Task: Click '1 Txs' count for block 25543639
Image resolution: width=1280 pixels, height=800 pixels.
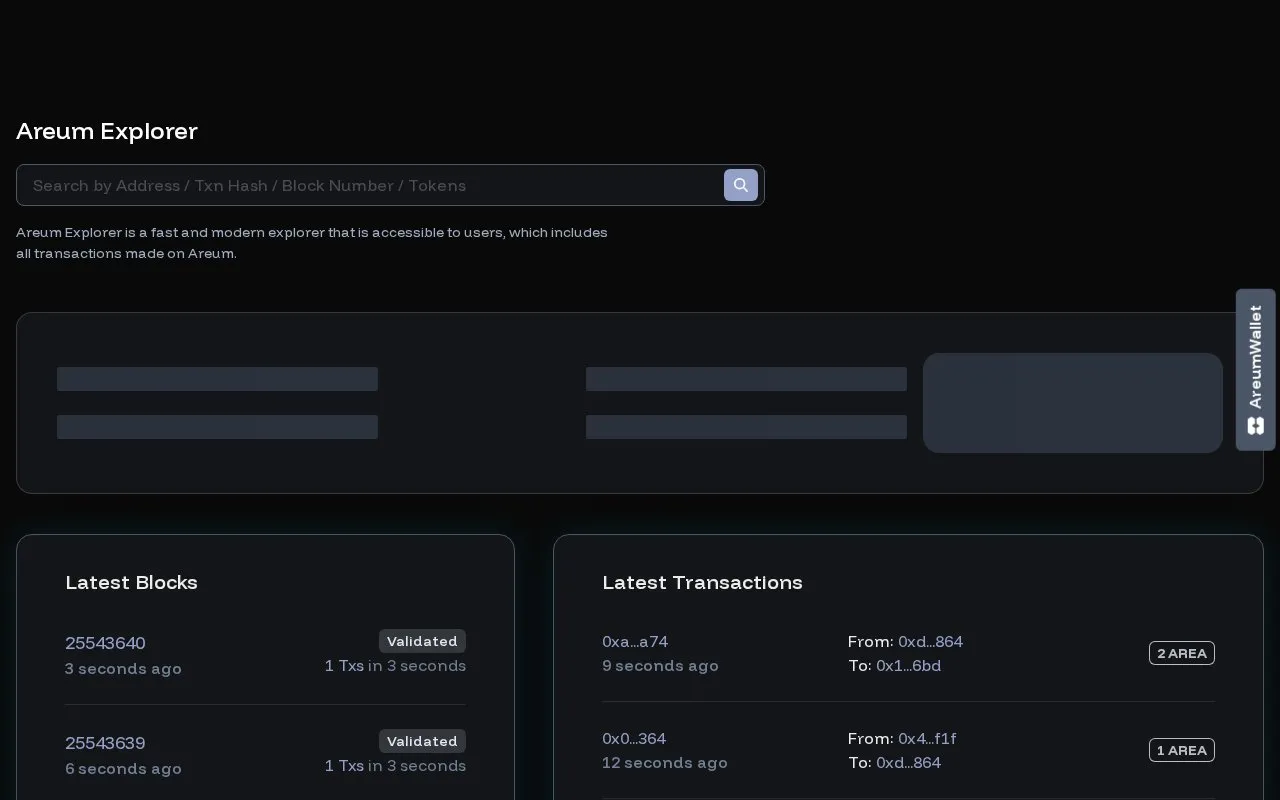Action: click(344, 766)
